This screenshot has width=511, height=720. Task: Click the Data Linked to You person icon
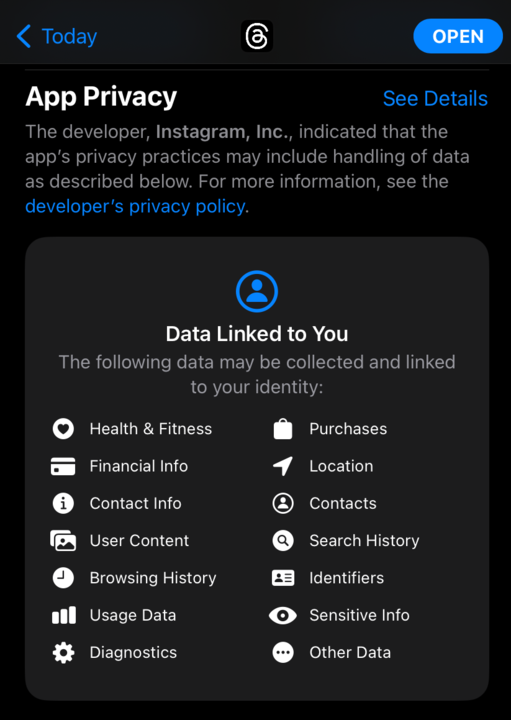tap(257, 291)
